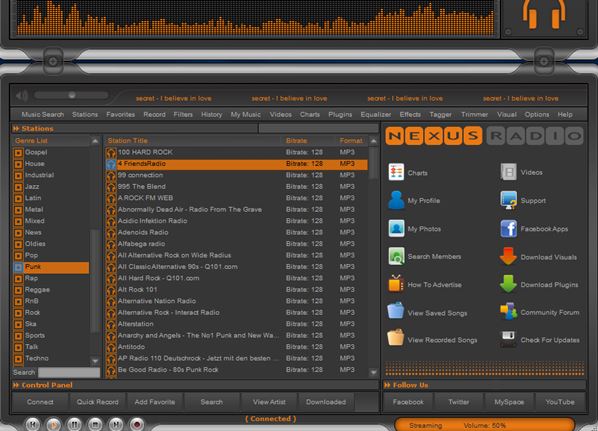The height and width of the screenshot is (431, 598).
Task: Click the orange play button
Action: pyautogui.click(x=53, y=424)
